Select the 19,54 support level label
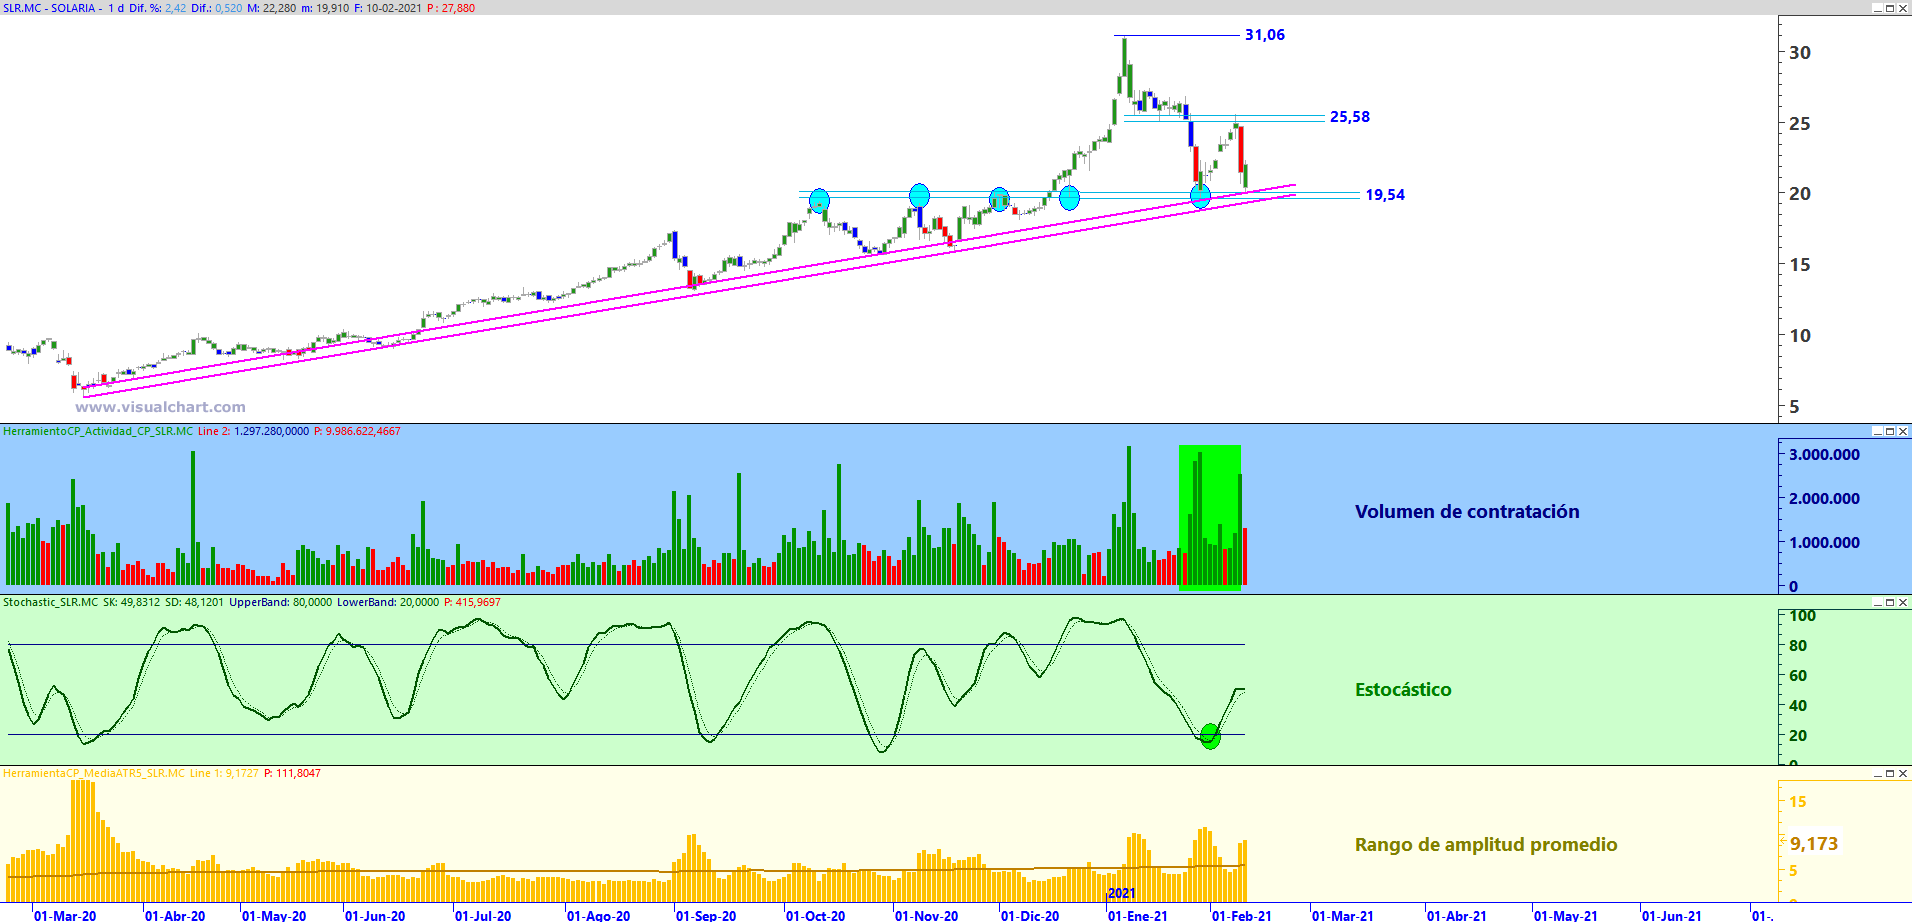The width and height of the screenshot is (1912, 922). coord(1385,195)
